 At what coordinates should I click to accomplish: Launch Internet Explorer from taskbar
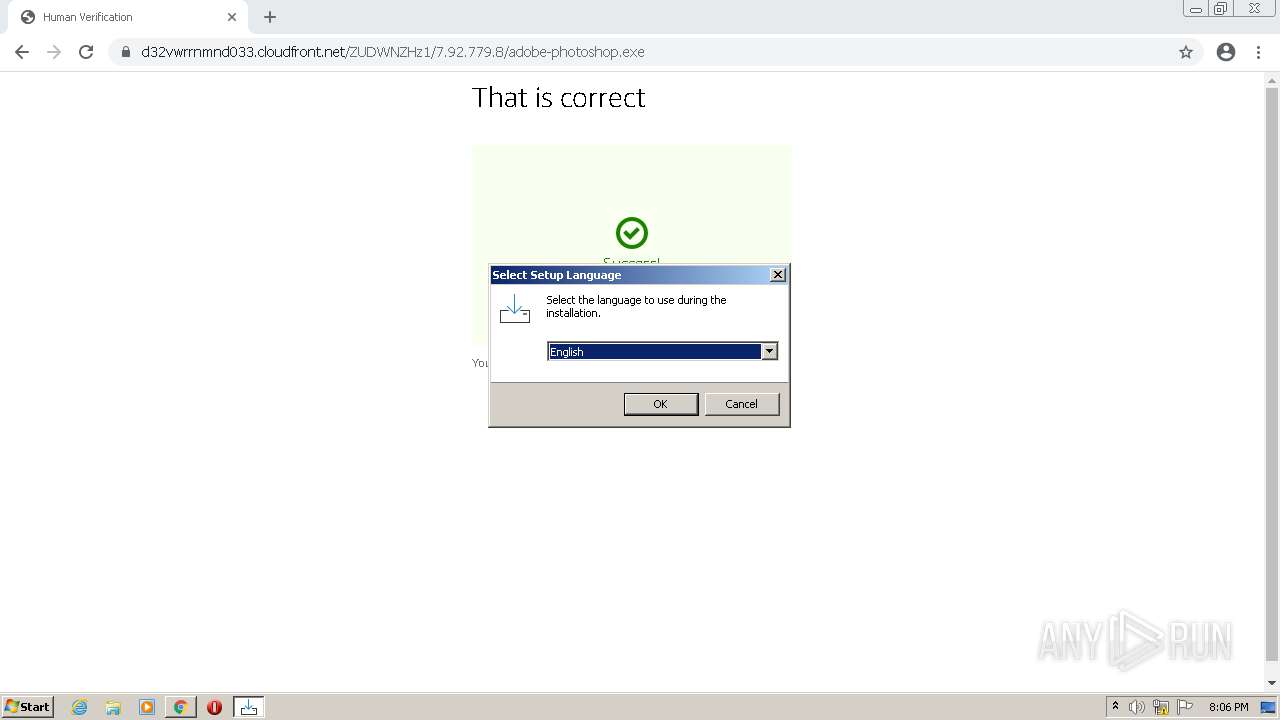click(79, 707)
